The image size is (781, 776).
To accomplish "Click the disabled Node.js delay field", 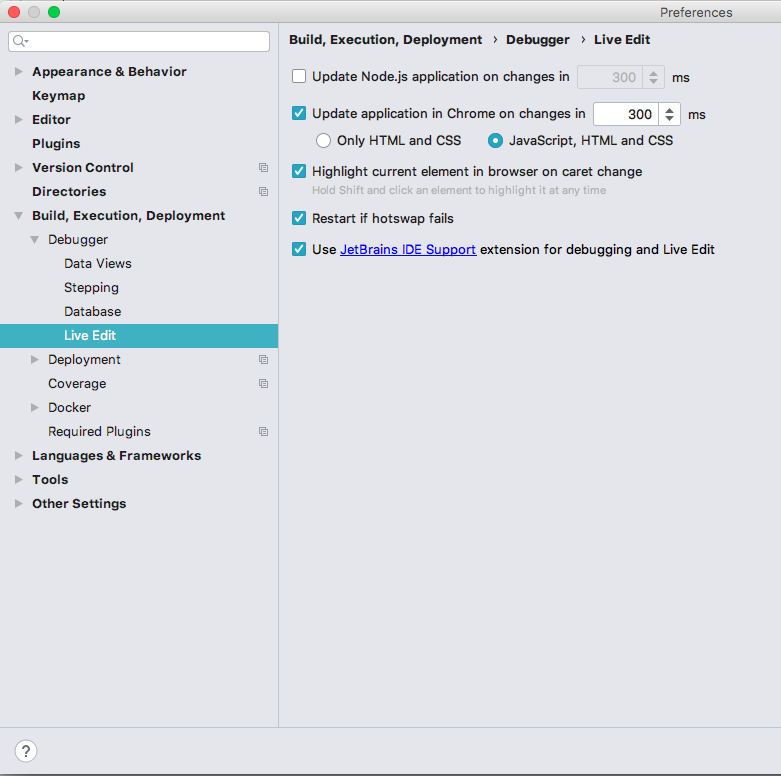I will pyautogui.click(x=610, y=77).
